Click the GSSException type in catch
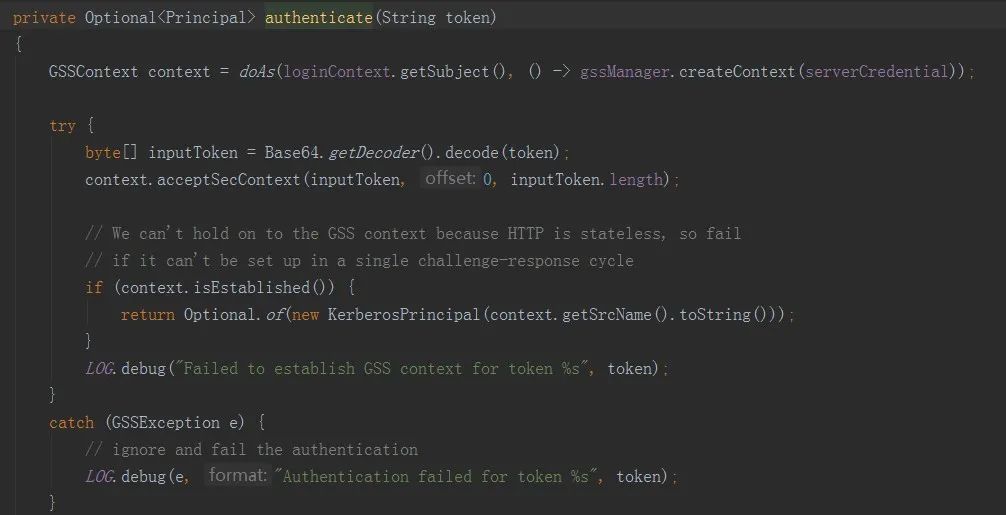Viewport: 1006px width, 515px height. (165, 423)
